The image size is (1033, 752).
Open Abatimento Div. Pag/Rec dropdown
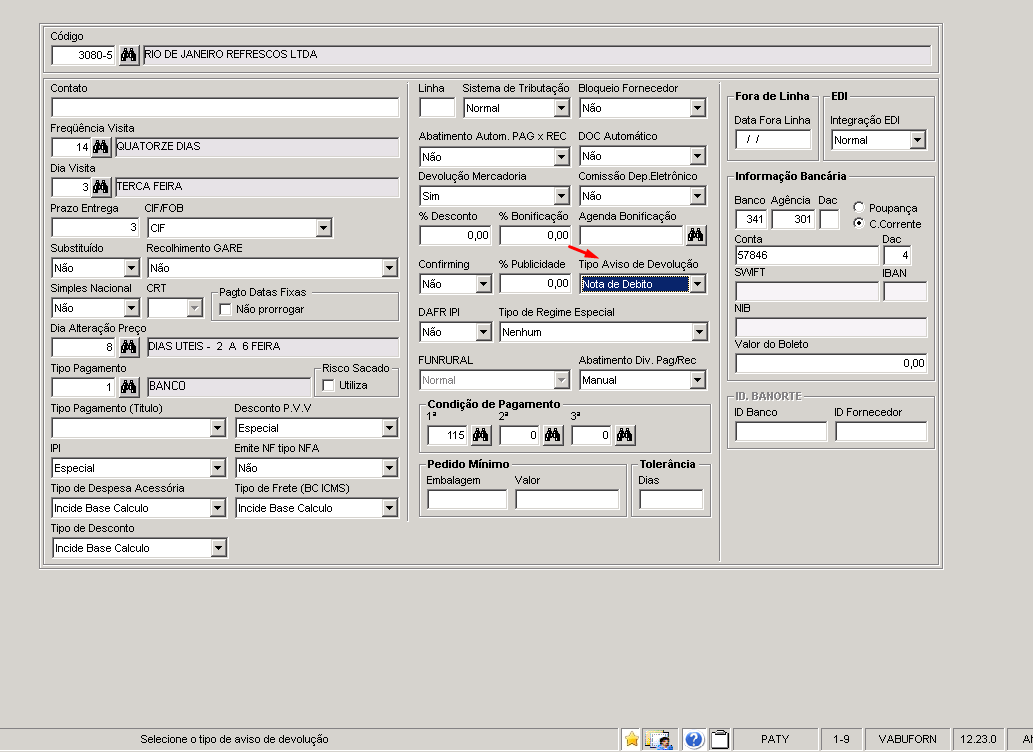(698, 380)
